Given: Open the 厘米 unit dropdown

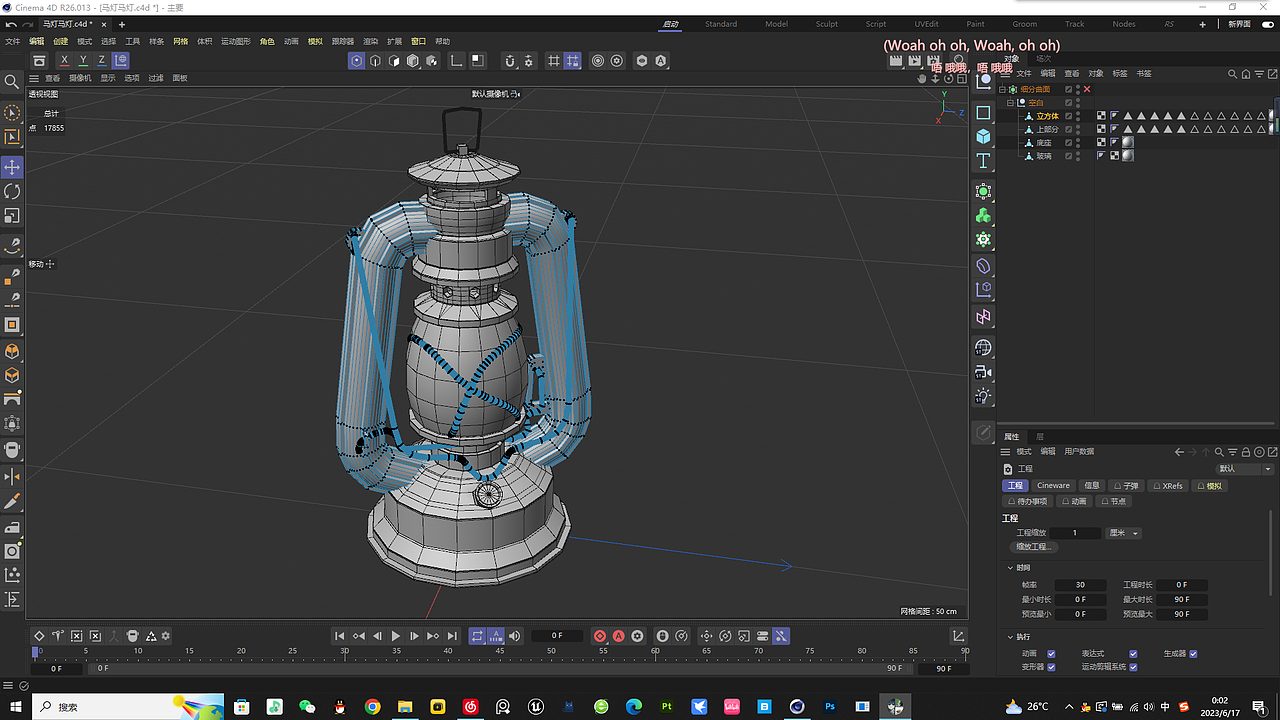Looking at the screenshot, I should pyautogui.click(x=1124, y=533).
